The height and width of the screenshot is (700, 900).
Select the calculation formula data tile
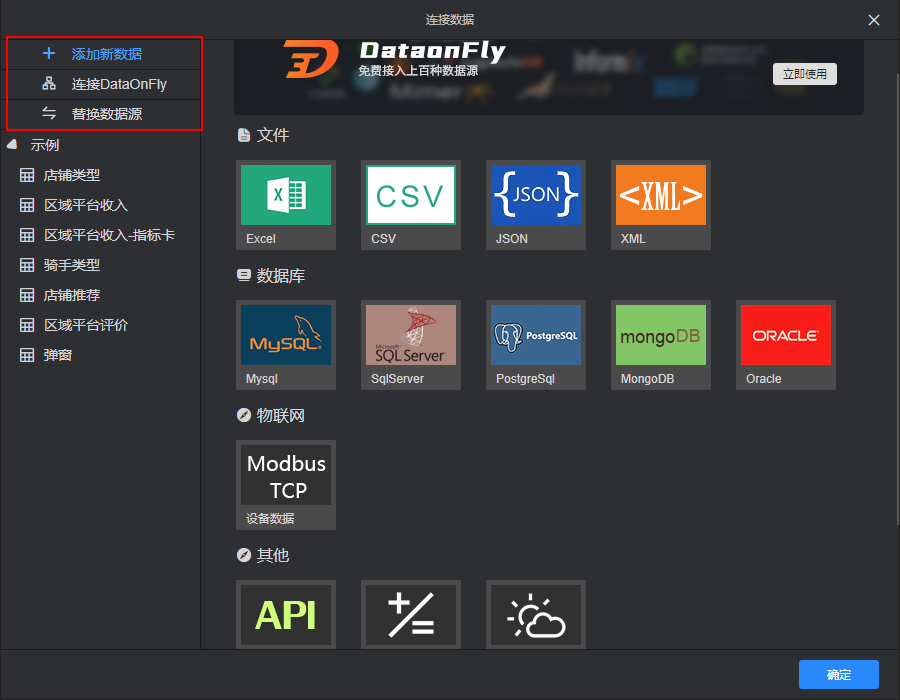click(411, 615)
